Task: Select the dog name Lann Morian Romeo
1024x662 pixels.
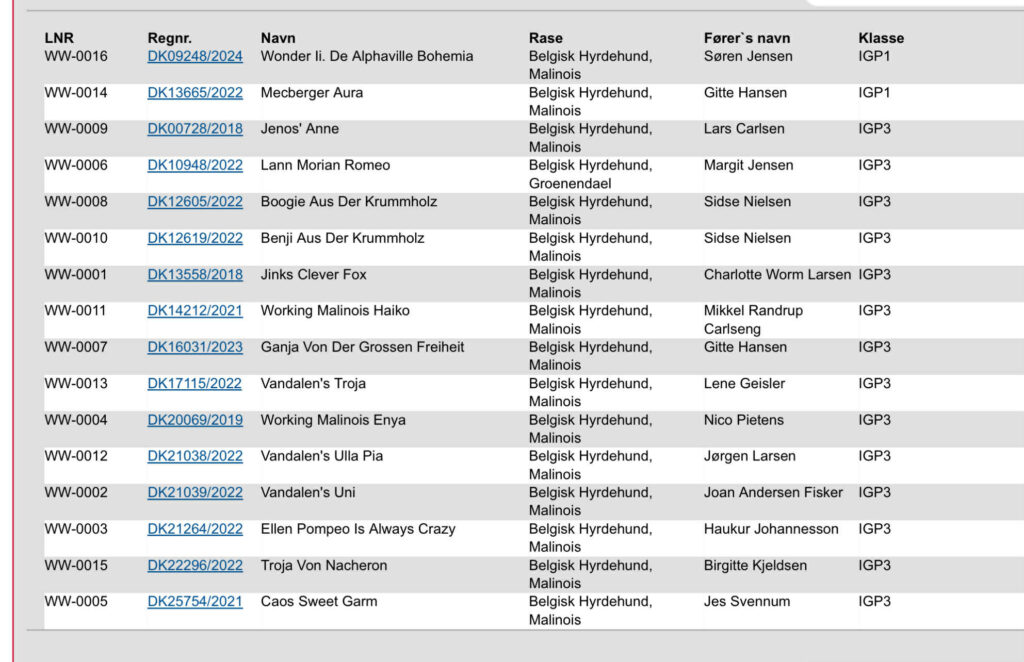Action: click(325, 165)
